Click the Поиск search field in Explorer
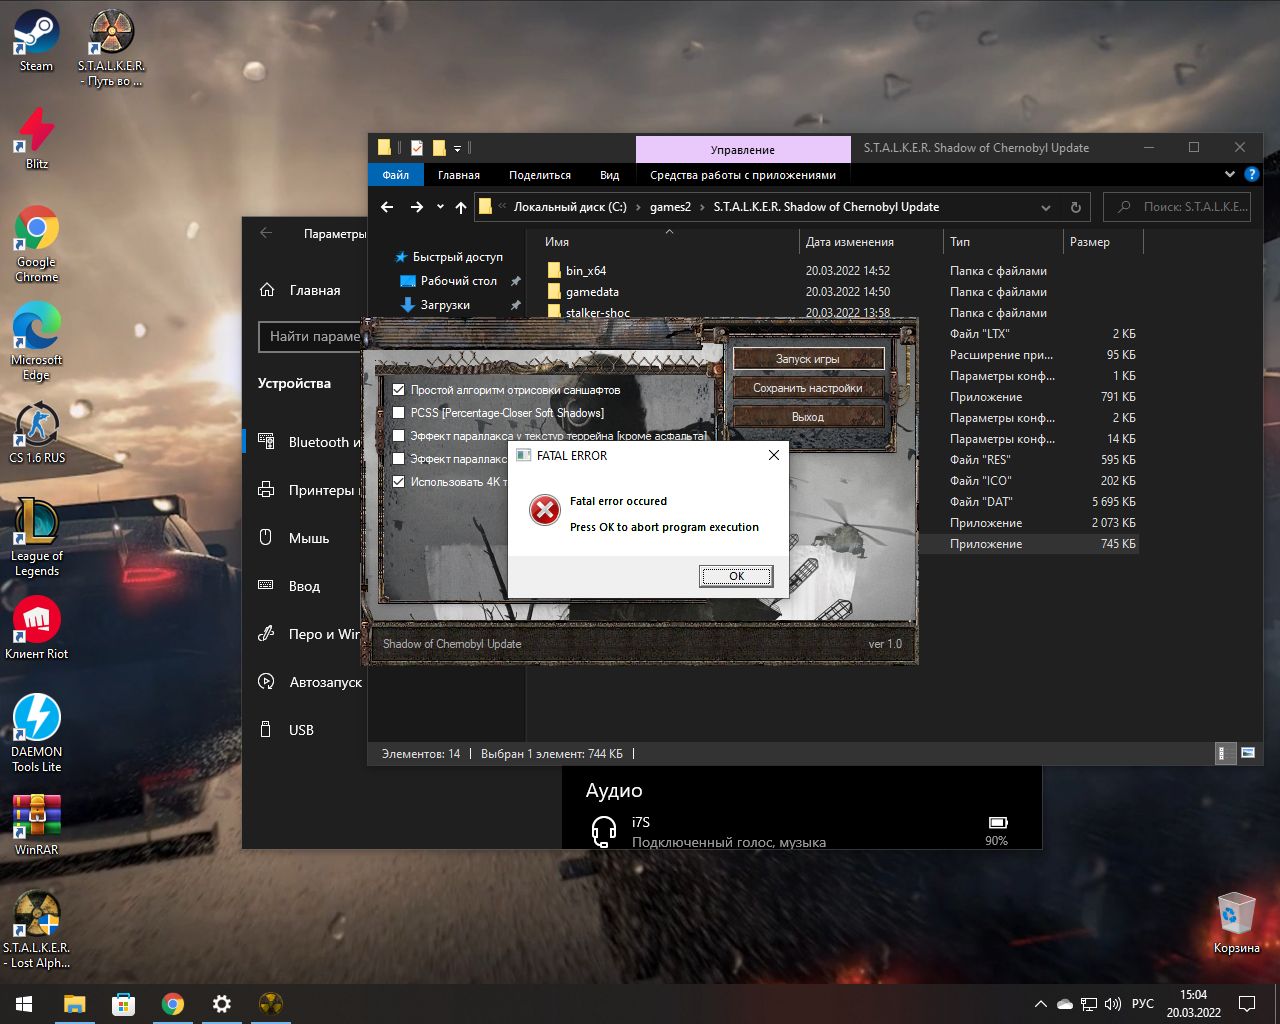 [1179, 207]
